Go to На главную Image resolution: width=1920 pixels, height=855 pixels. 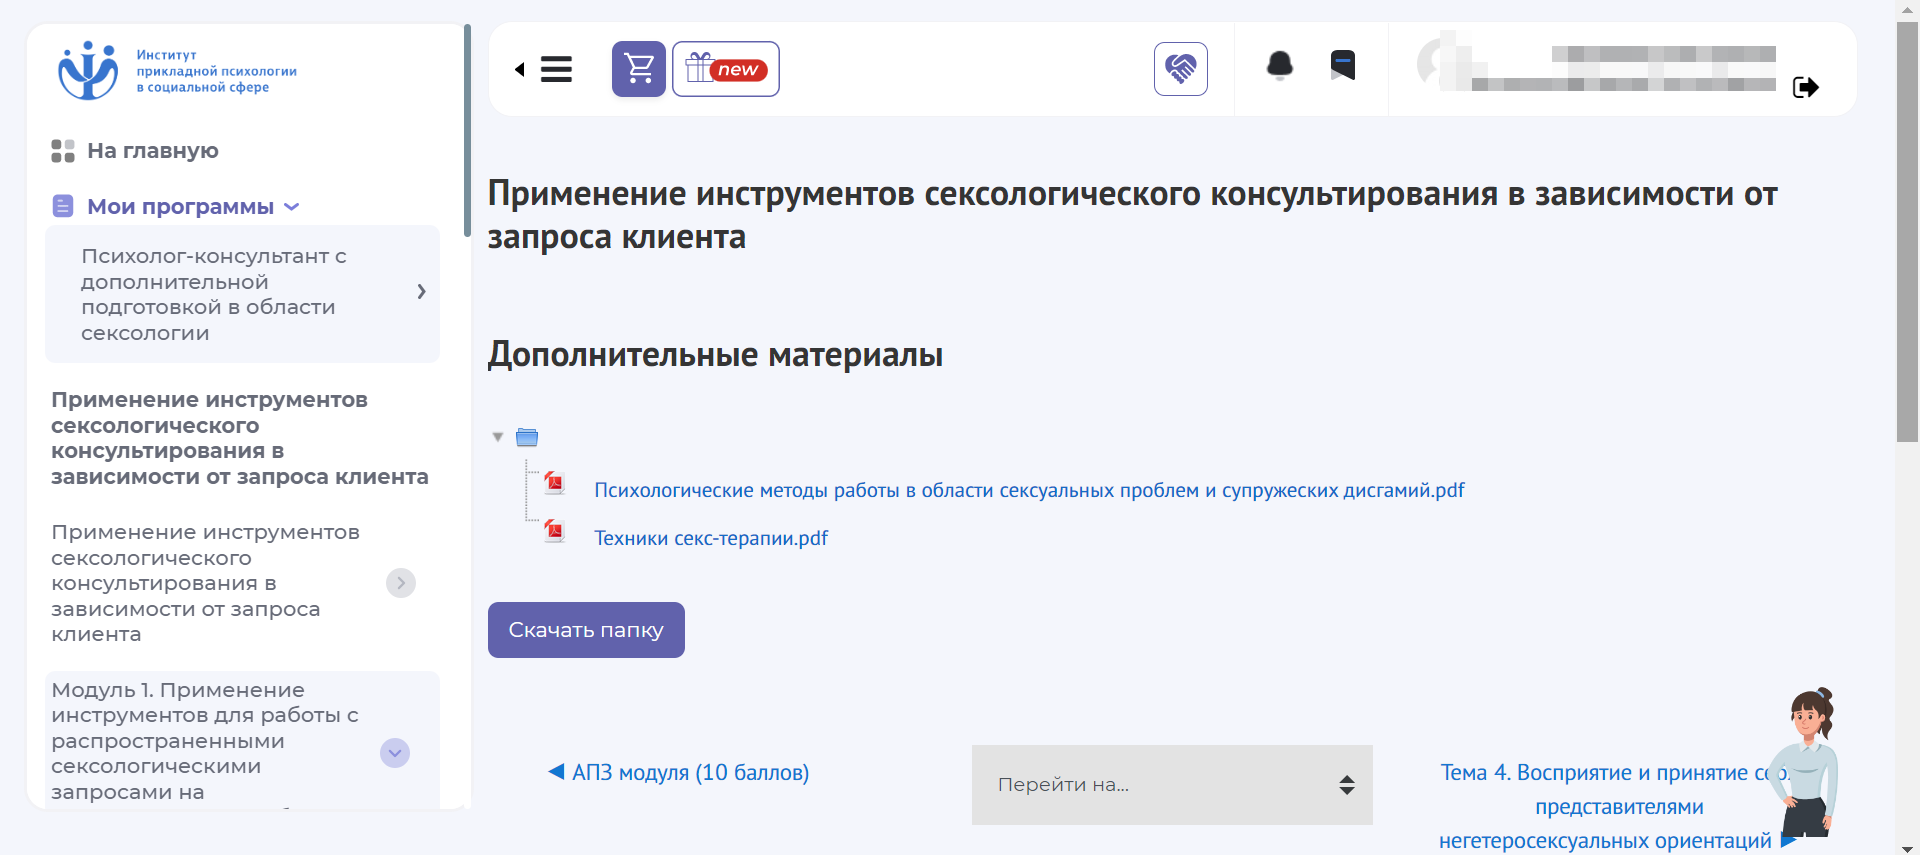pos(153,151)
